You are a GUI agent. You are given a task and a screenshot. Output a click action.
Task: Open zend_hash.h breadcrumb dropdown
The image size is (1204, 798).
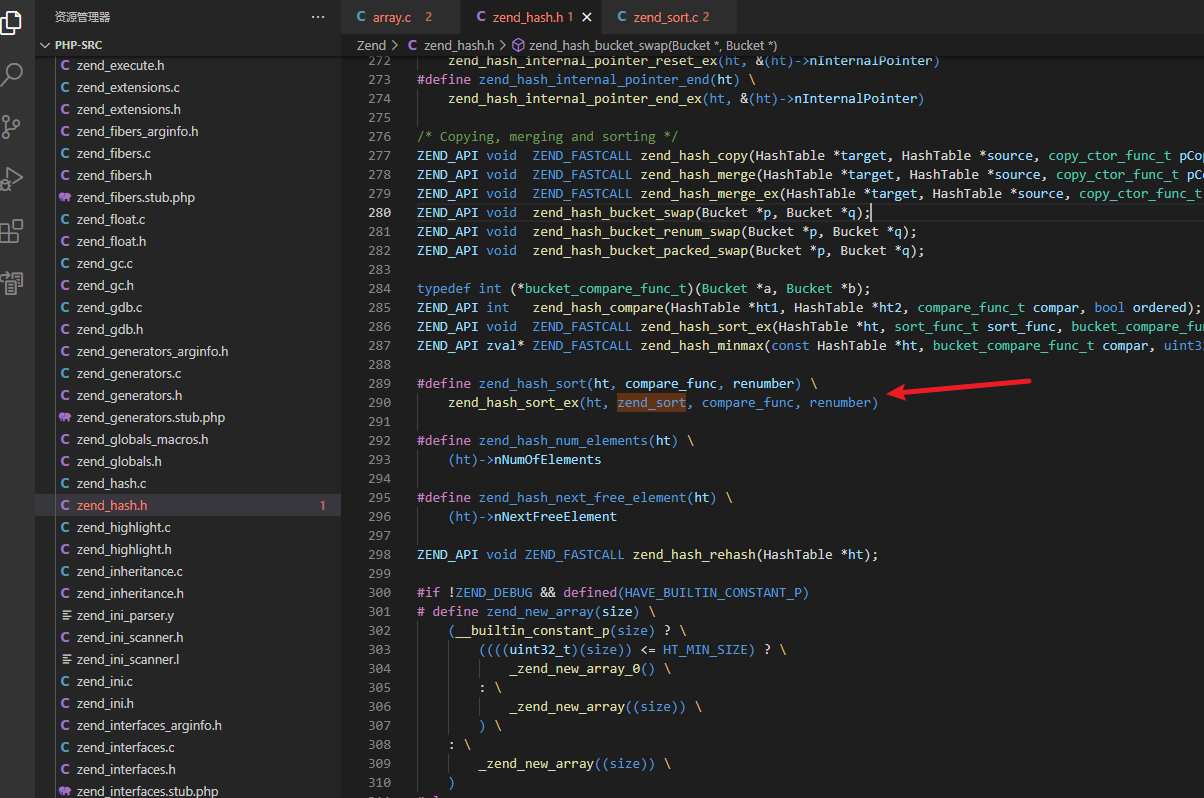coord(459,45)
